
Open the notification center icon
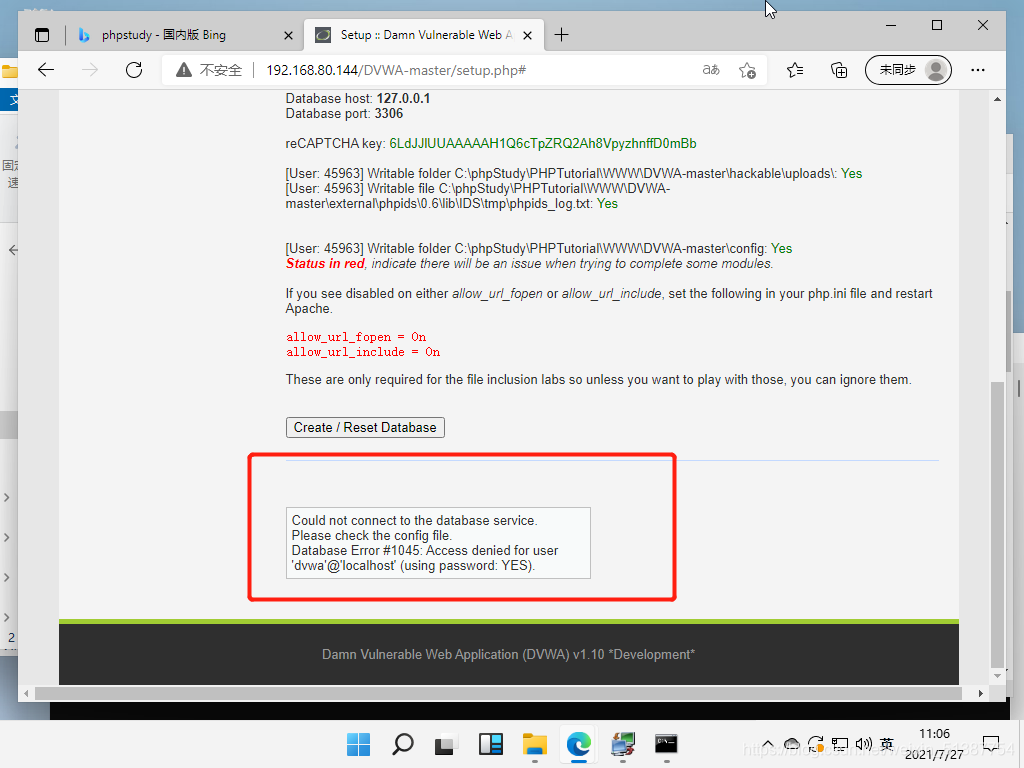pos(991,744)
